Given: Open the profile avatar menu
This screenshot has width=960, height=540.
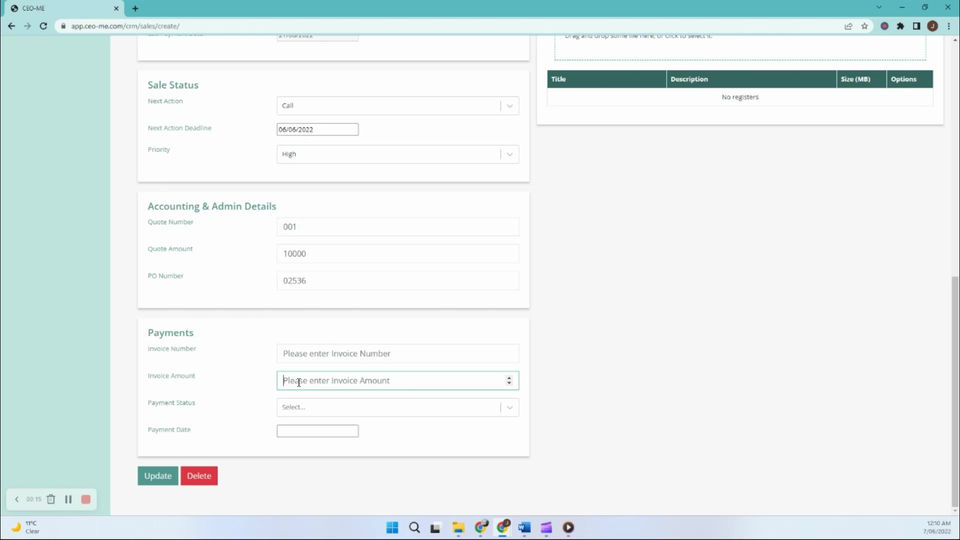Looking at the screenshot, I should [932, 26].
